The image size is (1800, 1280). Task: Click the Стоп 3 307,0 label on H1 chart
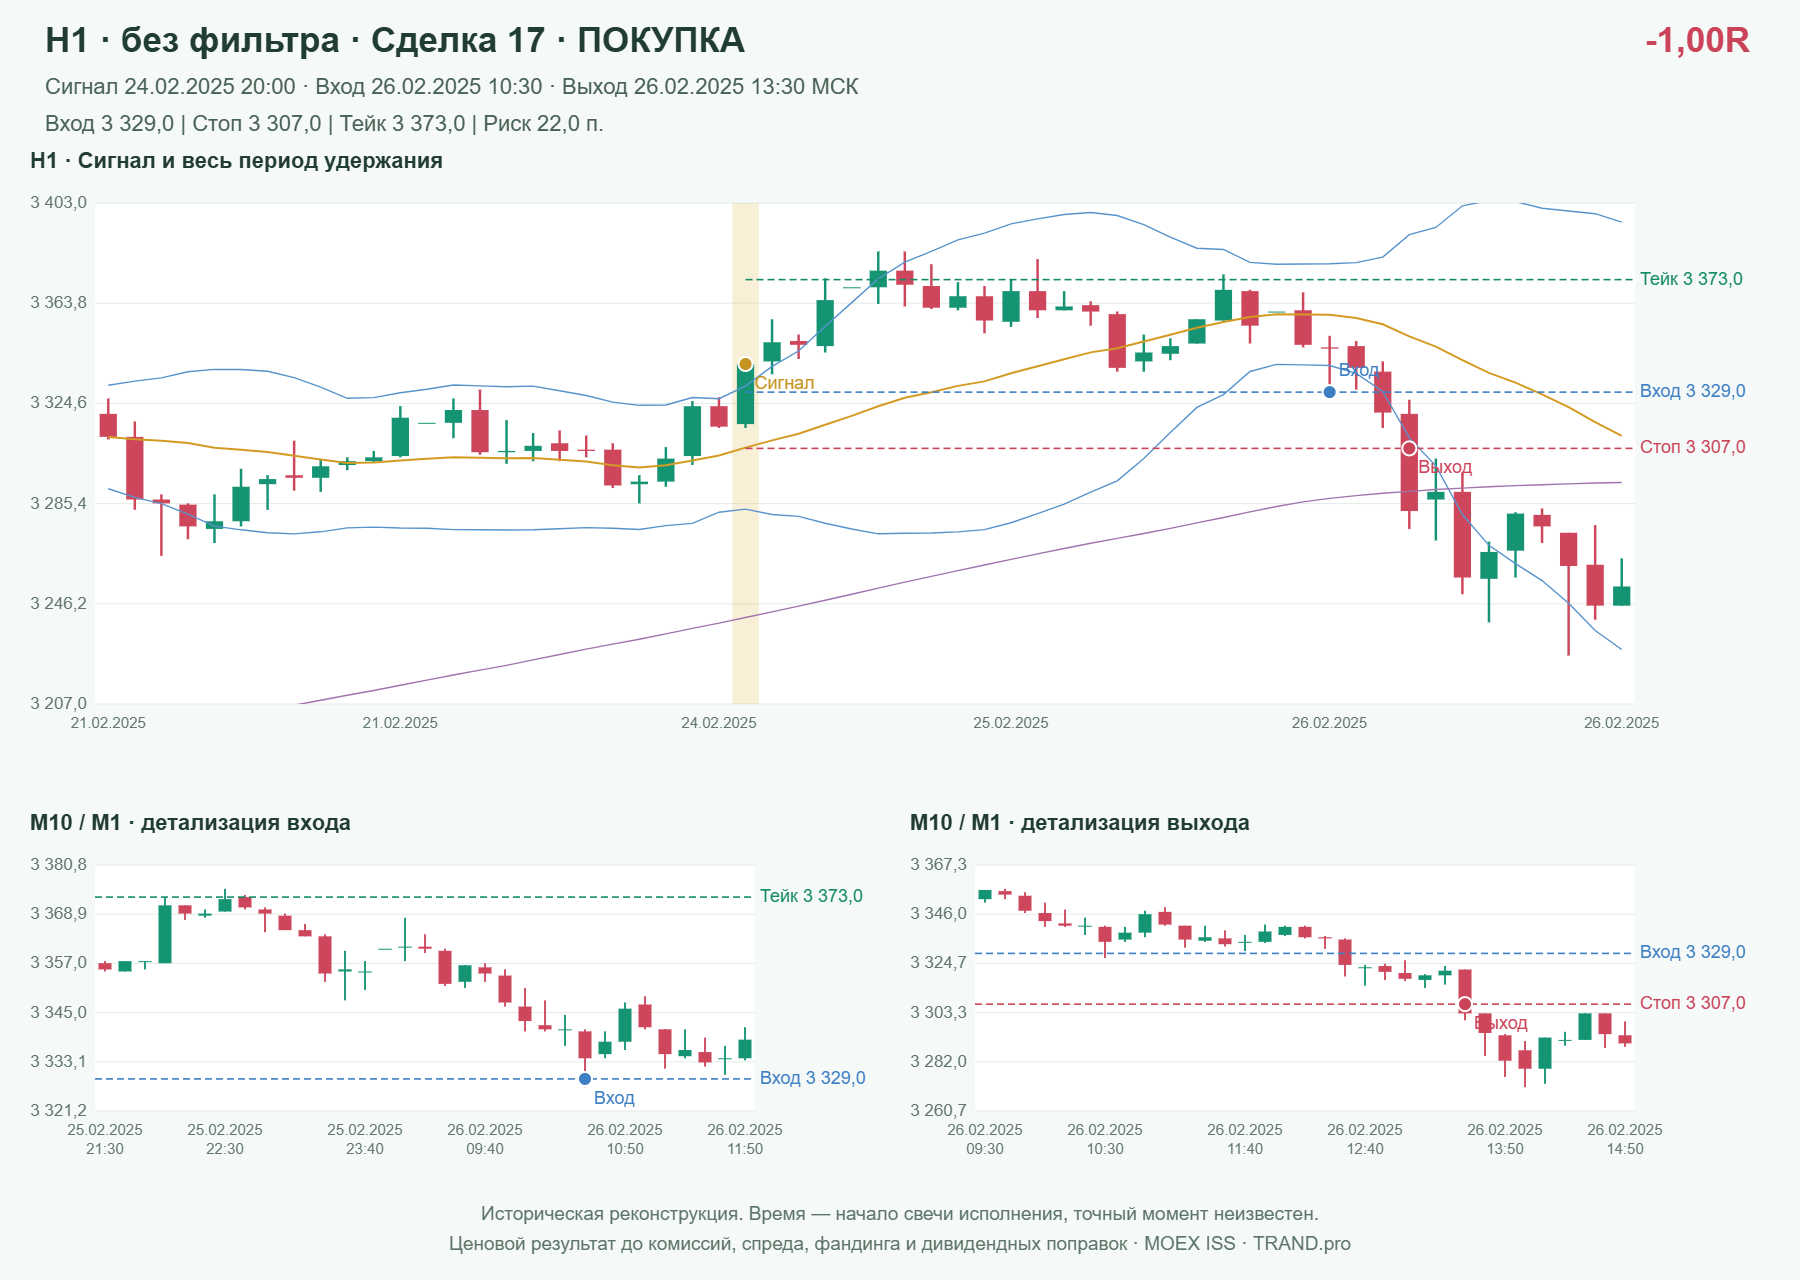(x=1692, y=447)
